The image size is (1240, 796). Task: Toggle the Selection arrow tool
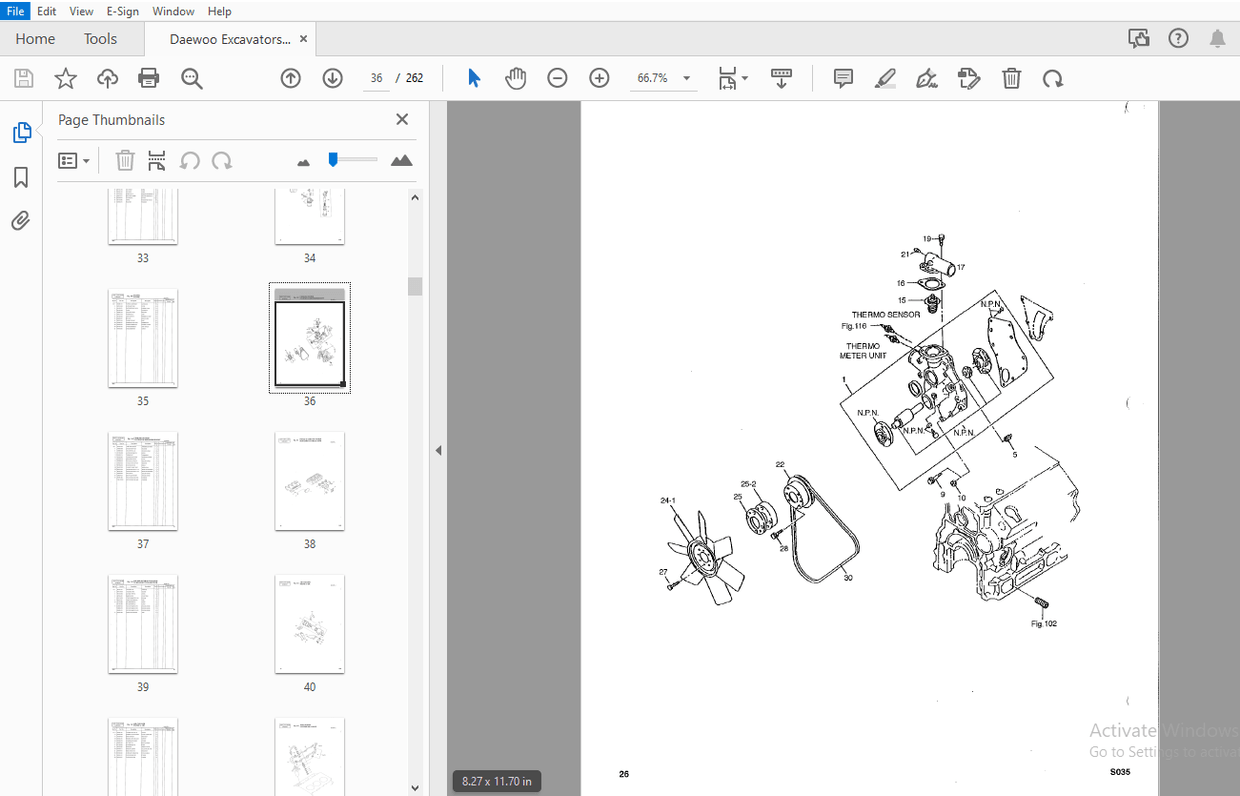[474, 78]
